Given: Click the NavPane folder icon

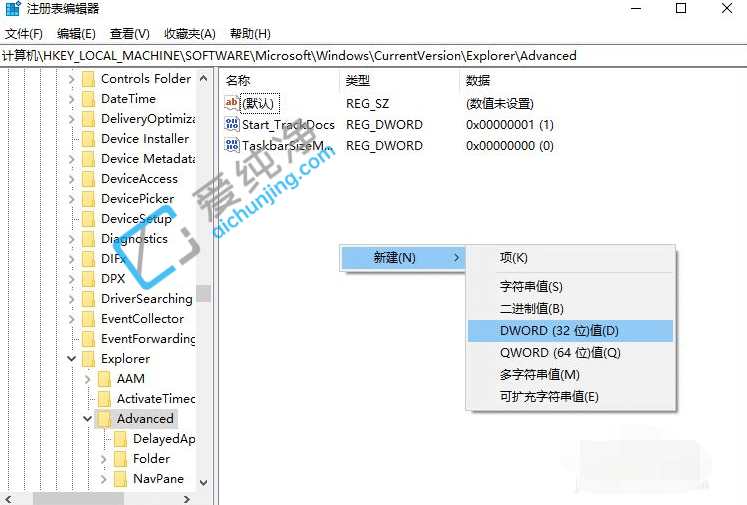Looking at the screenshot, I should [x=121, y=479].
